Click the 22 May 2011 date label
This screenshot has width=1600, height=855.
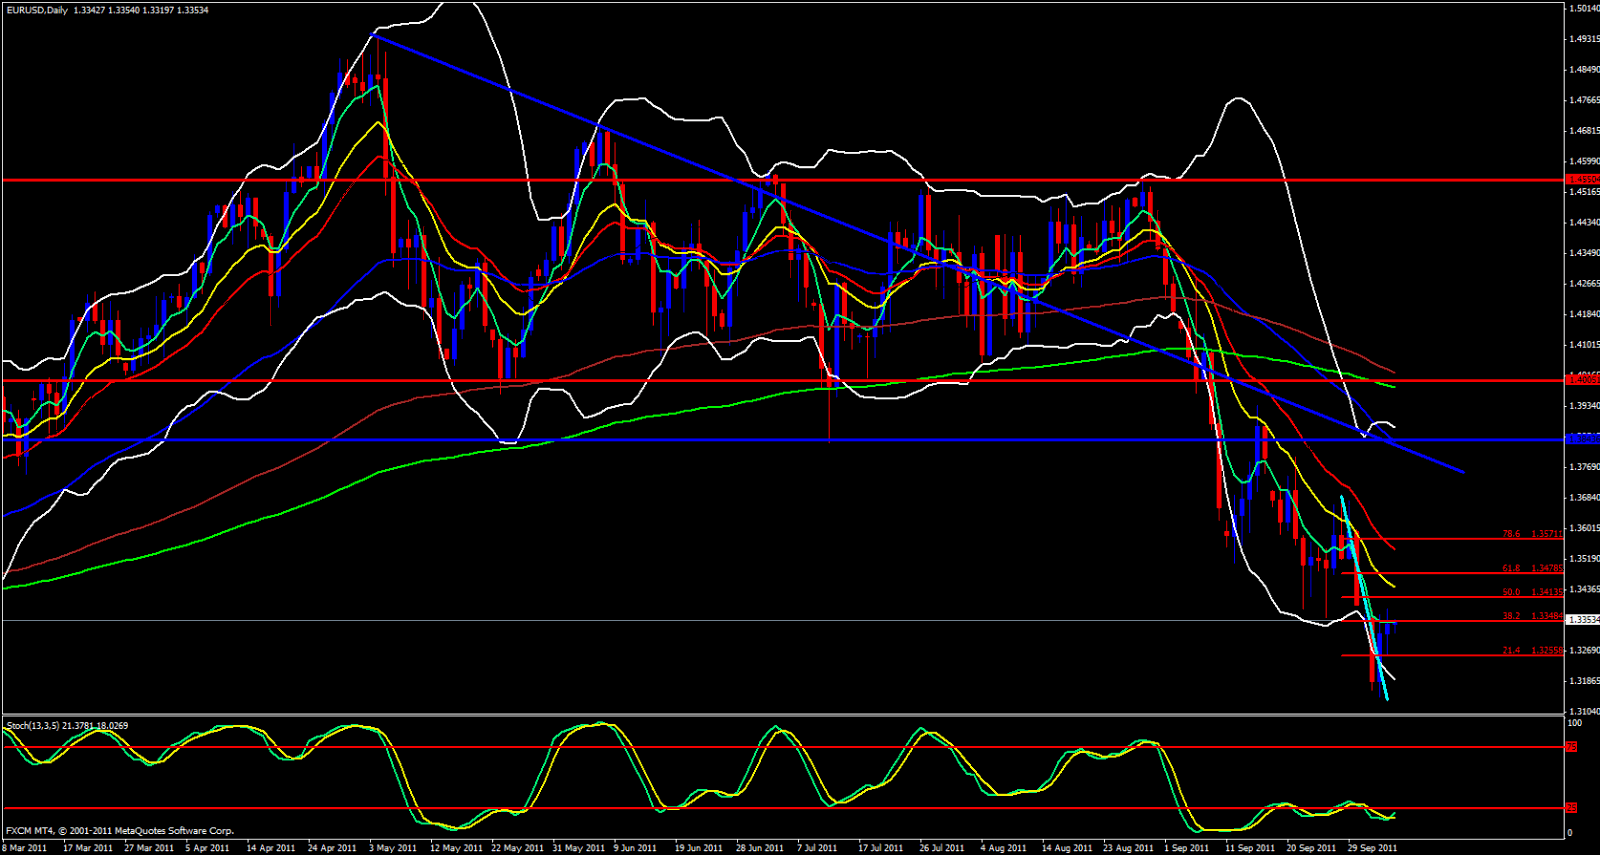(517, 848)
